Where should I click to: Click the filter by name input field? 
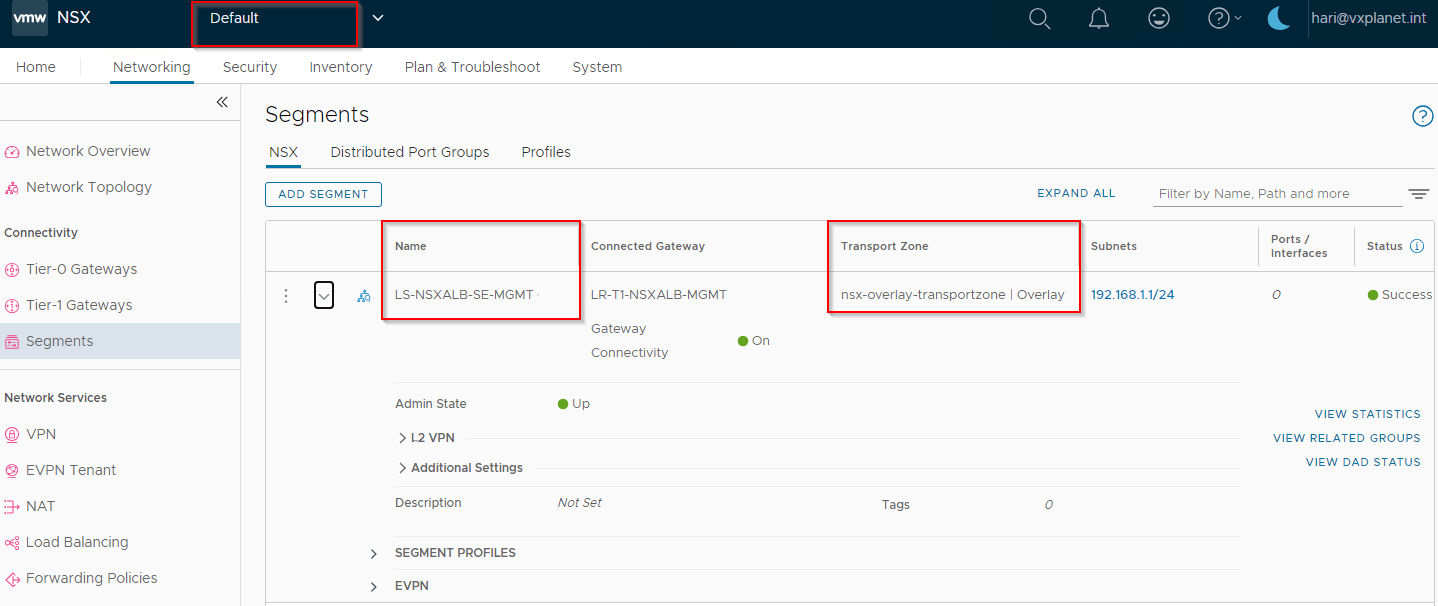(x=1278, y=194)
